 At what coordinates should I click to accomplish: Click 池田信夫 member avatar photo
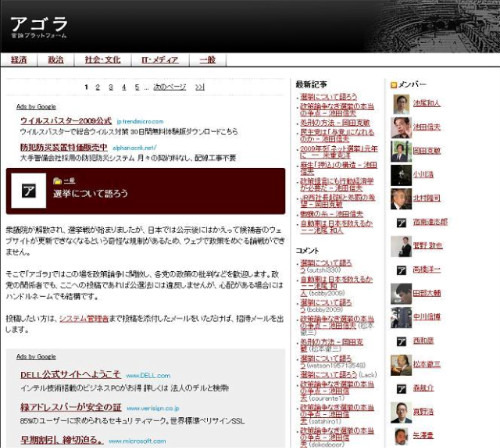tap(401, 127)
